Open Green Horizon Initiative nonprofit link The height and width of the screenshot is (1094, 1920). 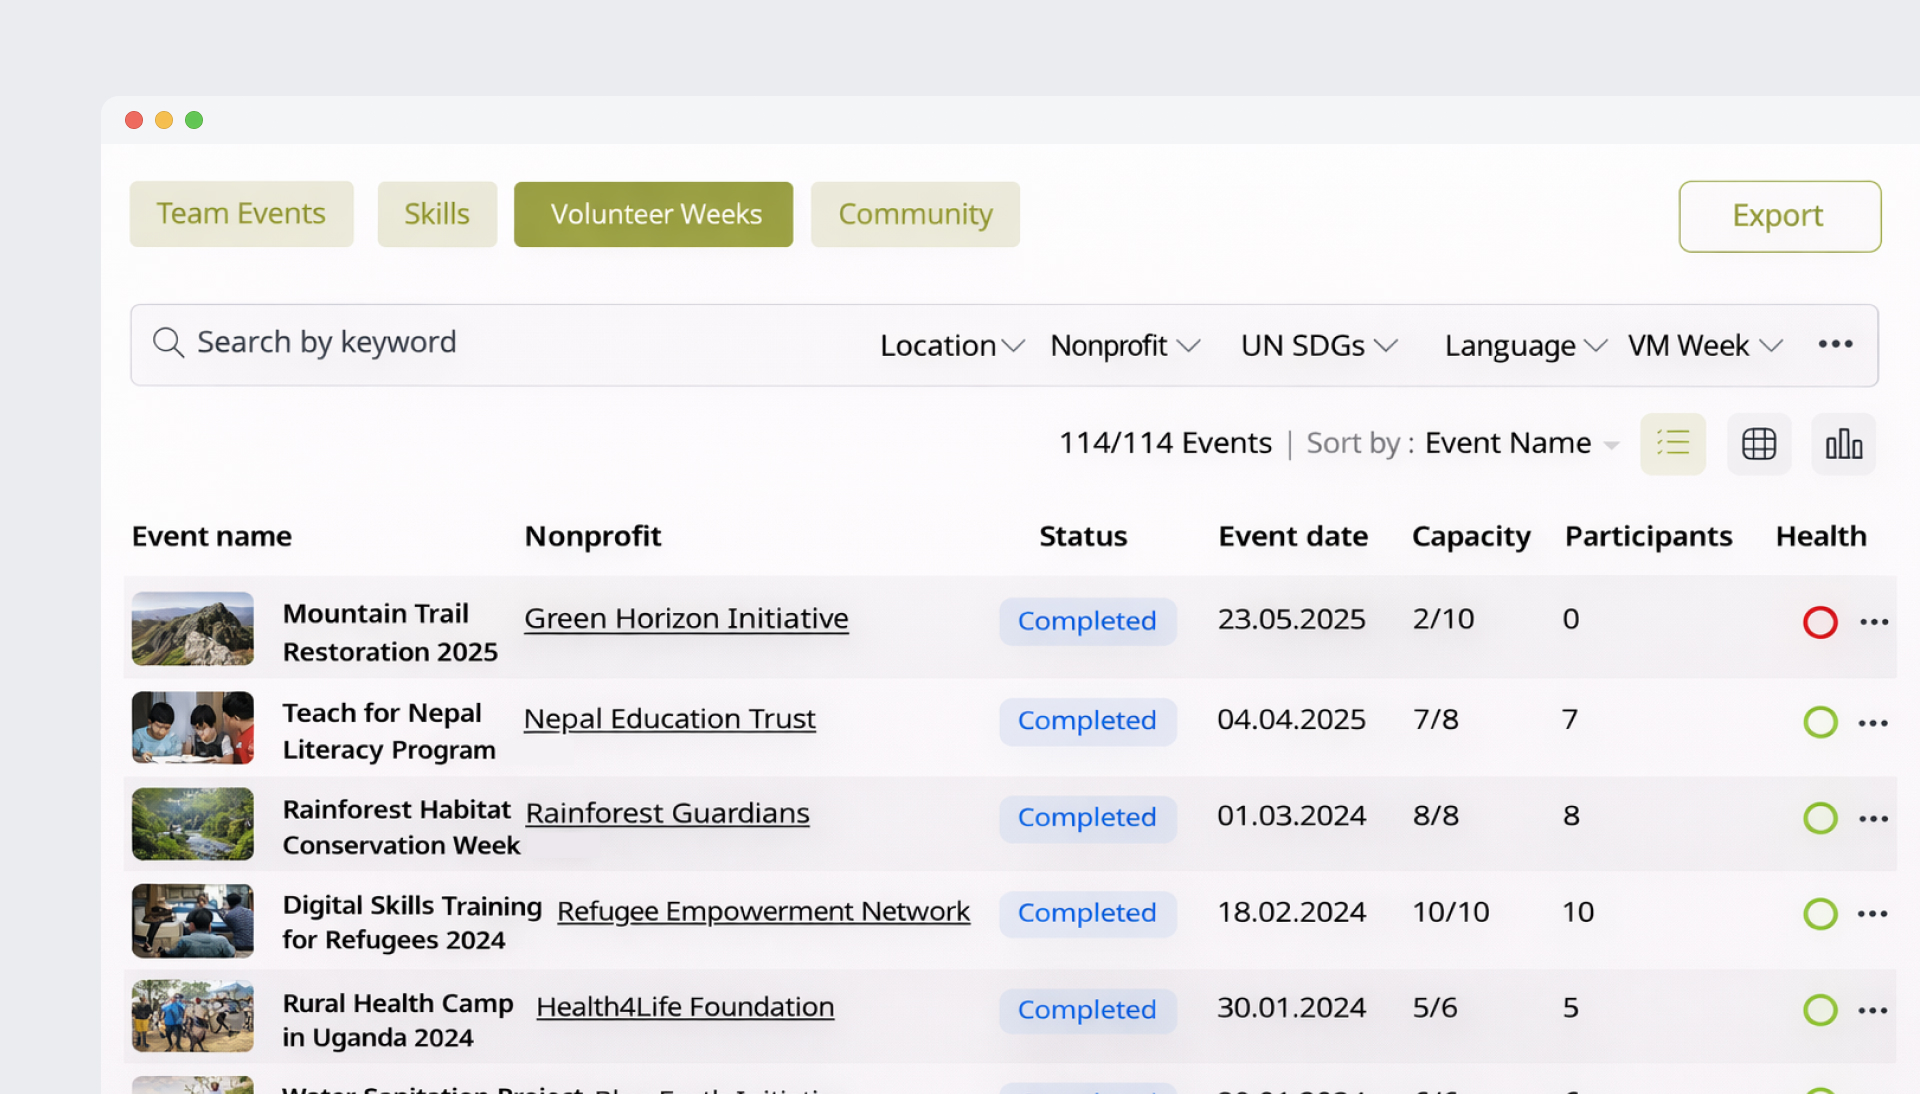[686, 619]
